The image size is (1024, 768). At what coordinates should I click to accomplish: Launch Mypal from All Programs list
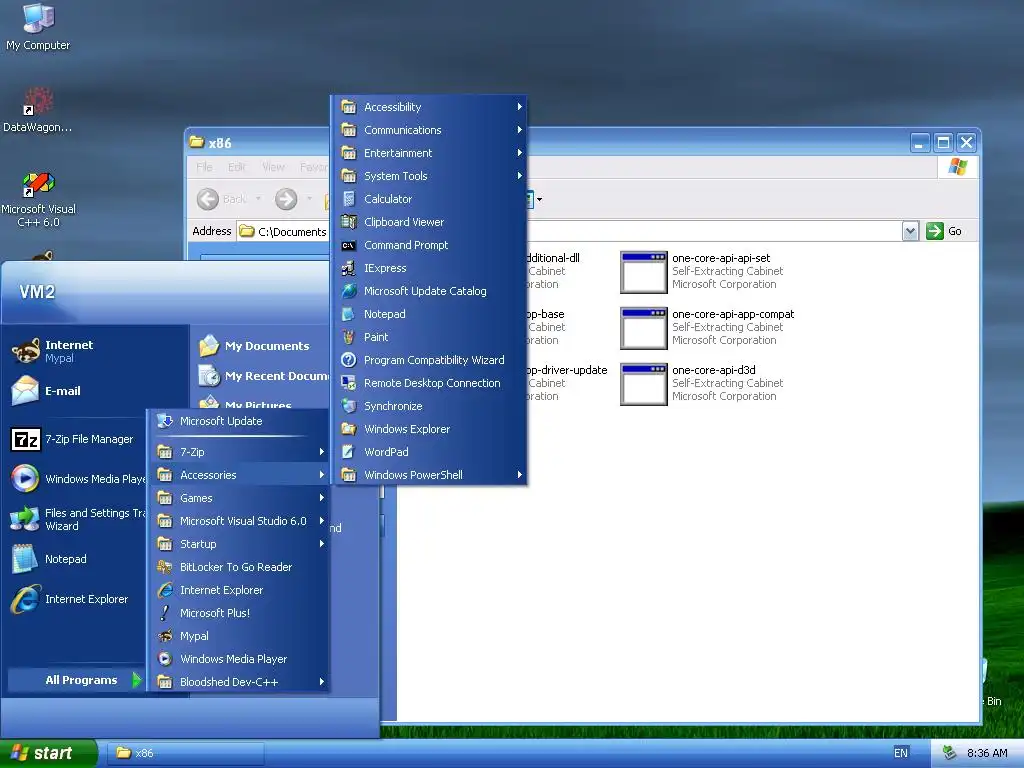pos(239,636)
